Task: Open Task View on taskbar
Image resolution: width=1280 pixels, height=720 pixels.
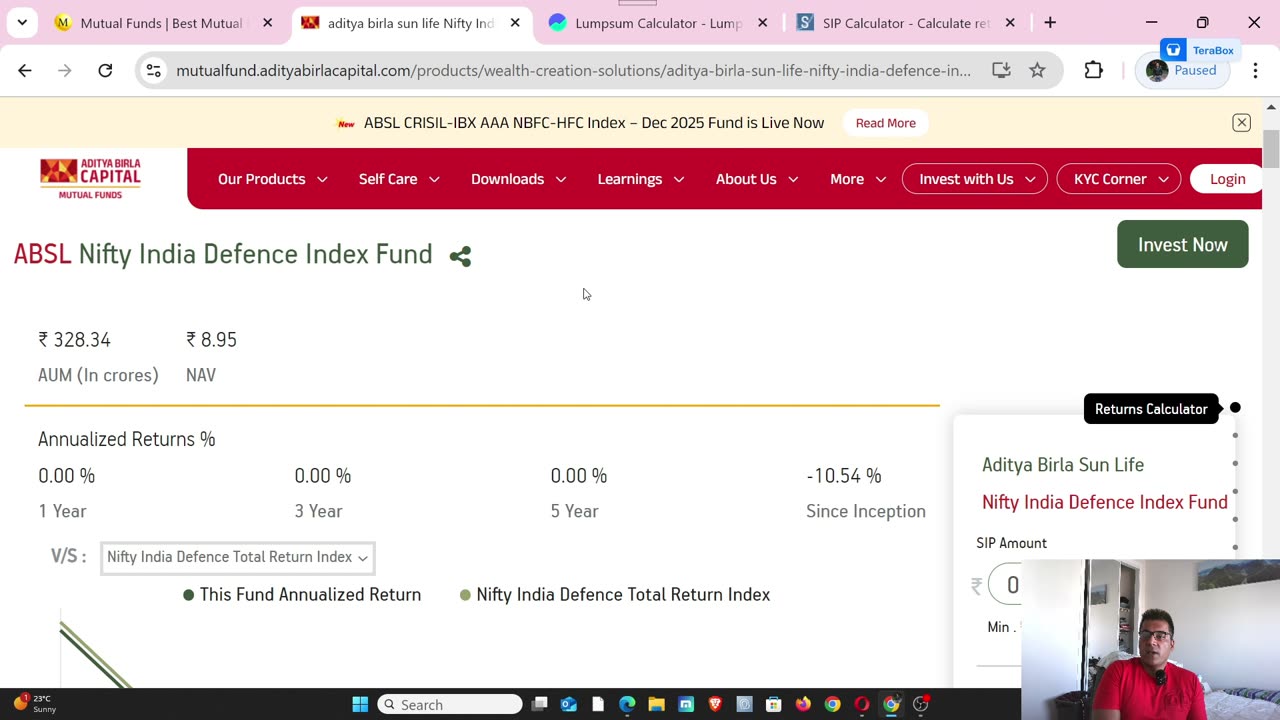Action: [540, 704]
